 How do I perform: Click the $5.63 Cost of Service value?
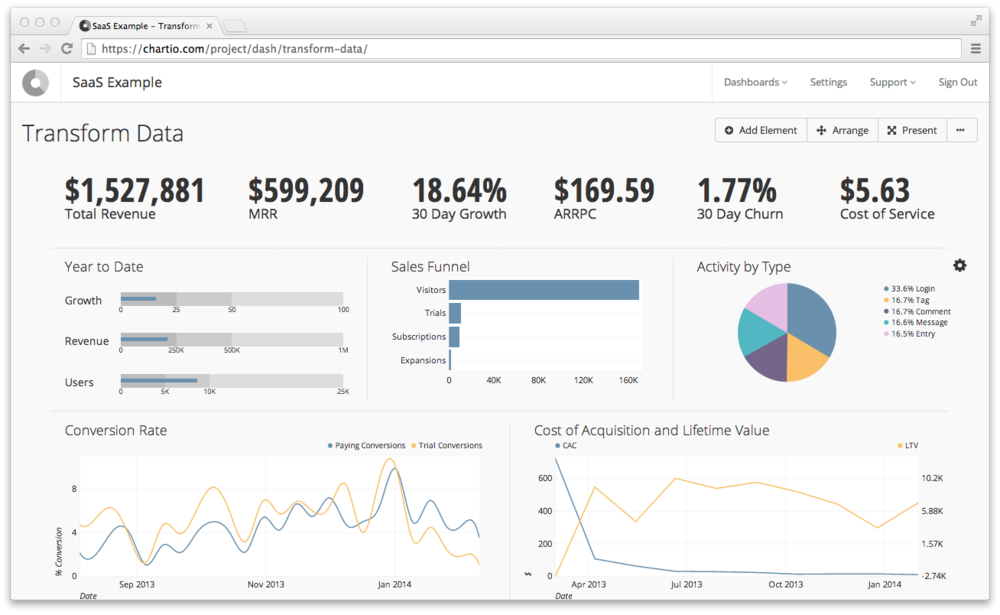(x=874, y=191)
